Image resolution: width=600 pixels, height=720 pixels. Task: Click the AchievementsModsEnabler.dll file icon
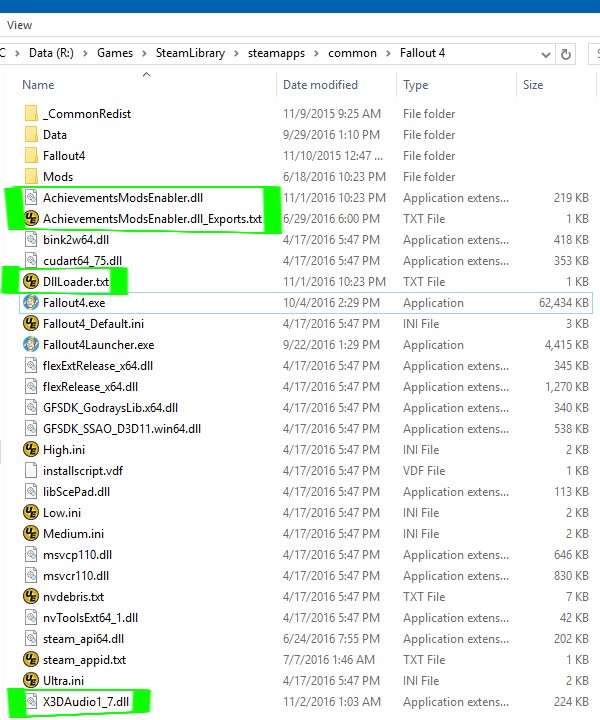(x=31, y=197)
